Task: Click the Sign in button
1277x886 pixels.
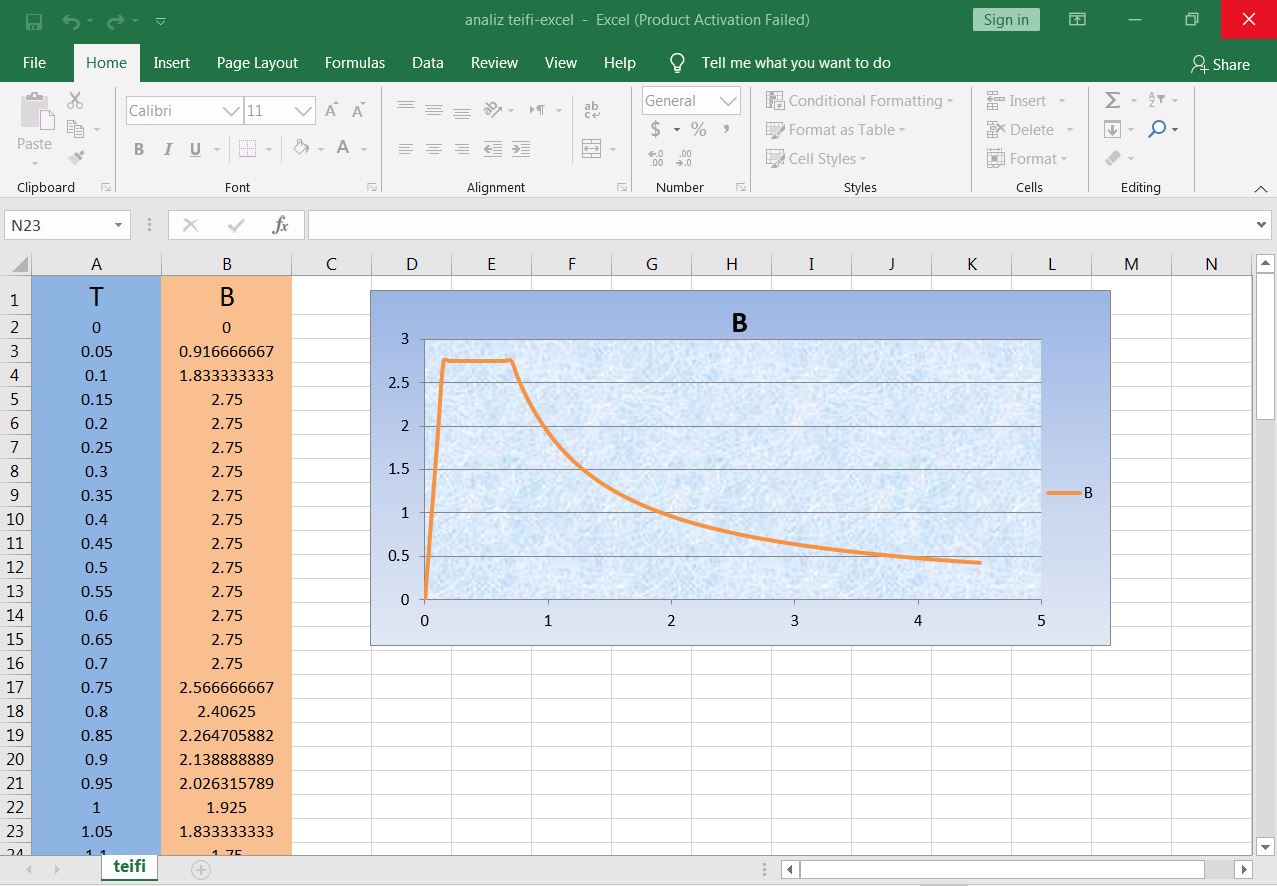Action: click(x=1005, y=20)
